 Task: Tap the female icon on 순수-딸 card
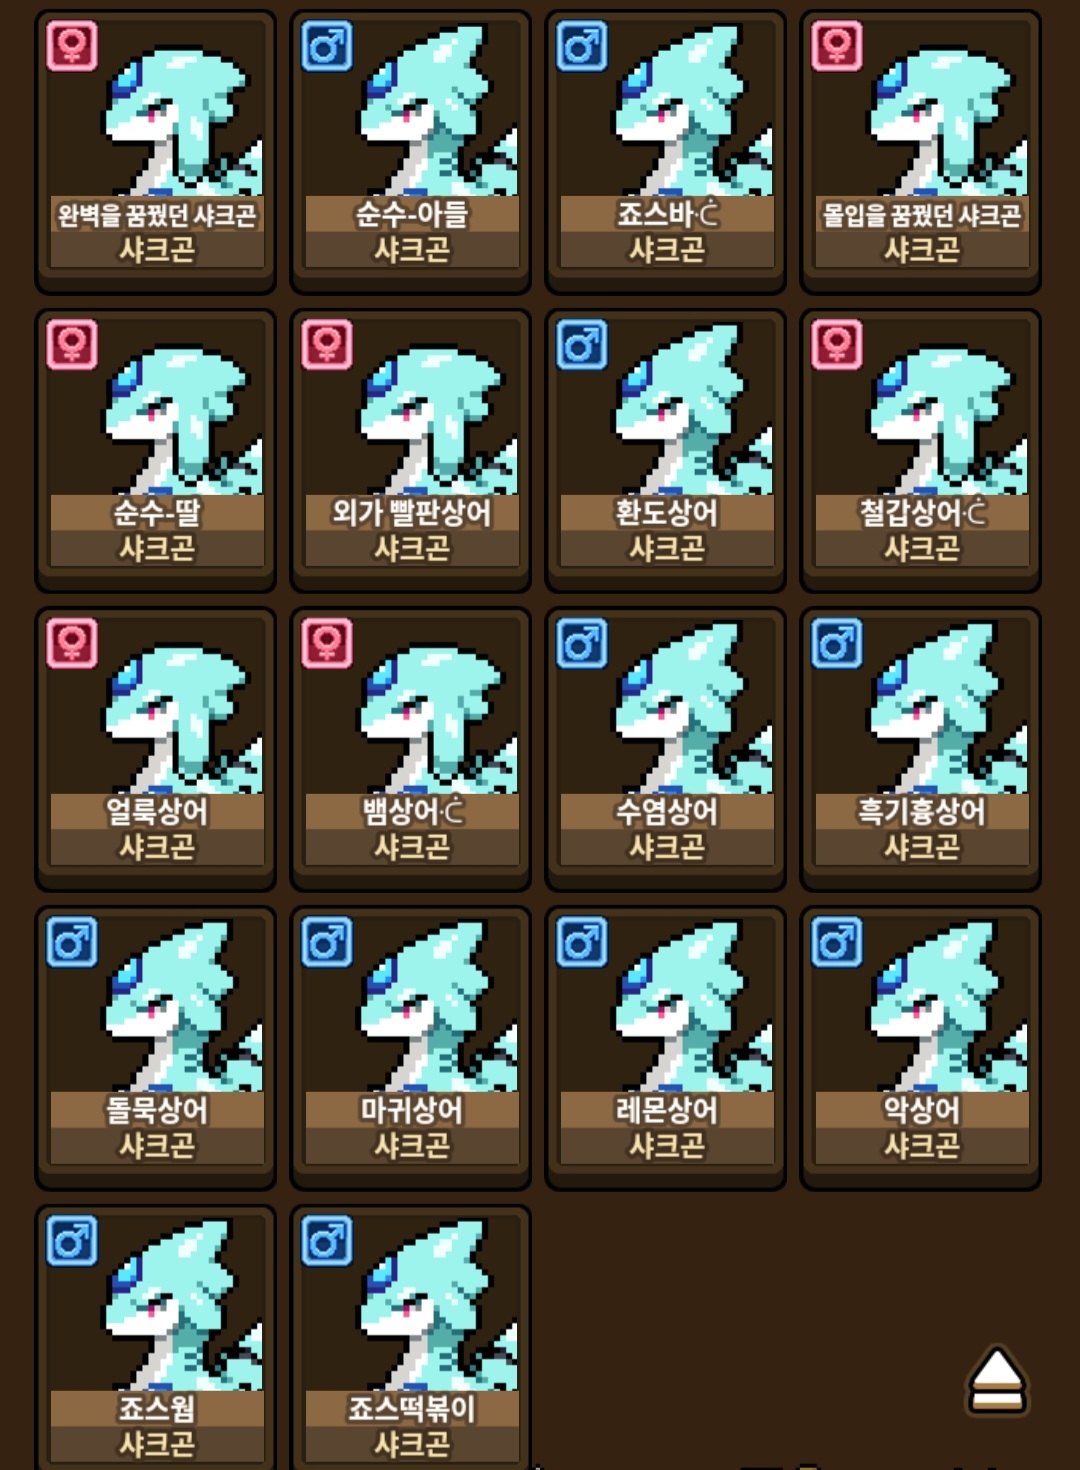[x=72, y=345]
